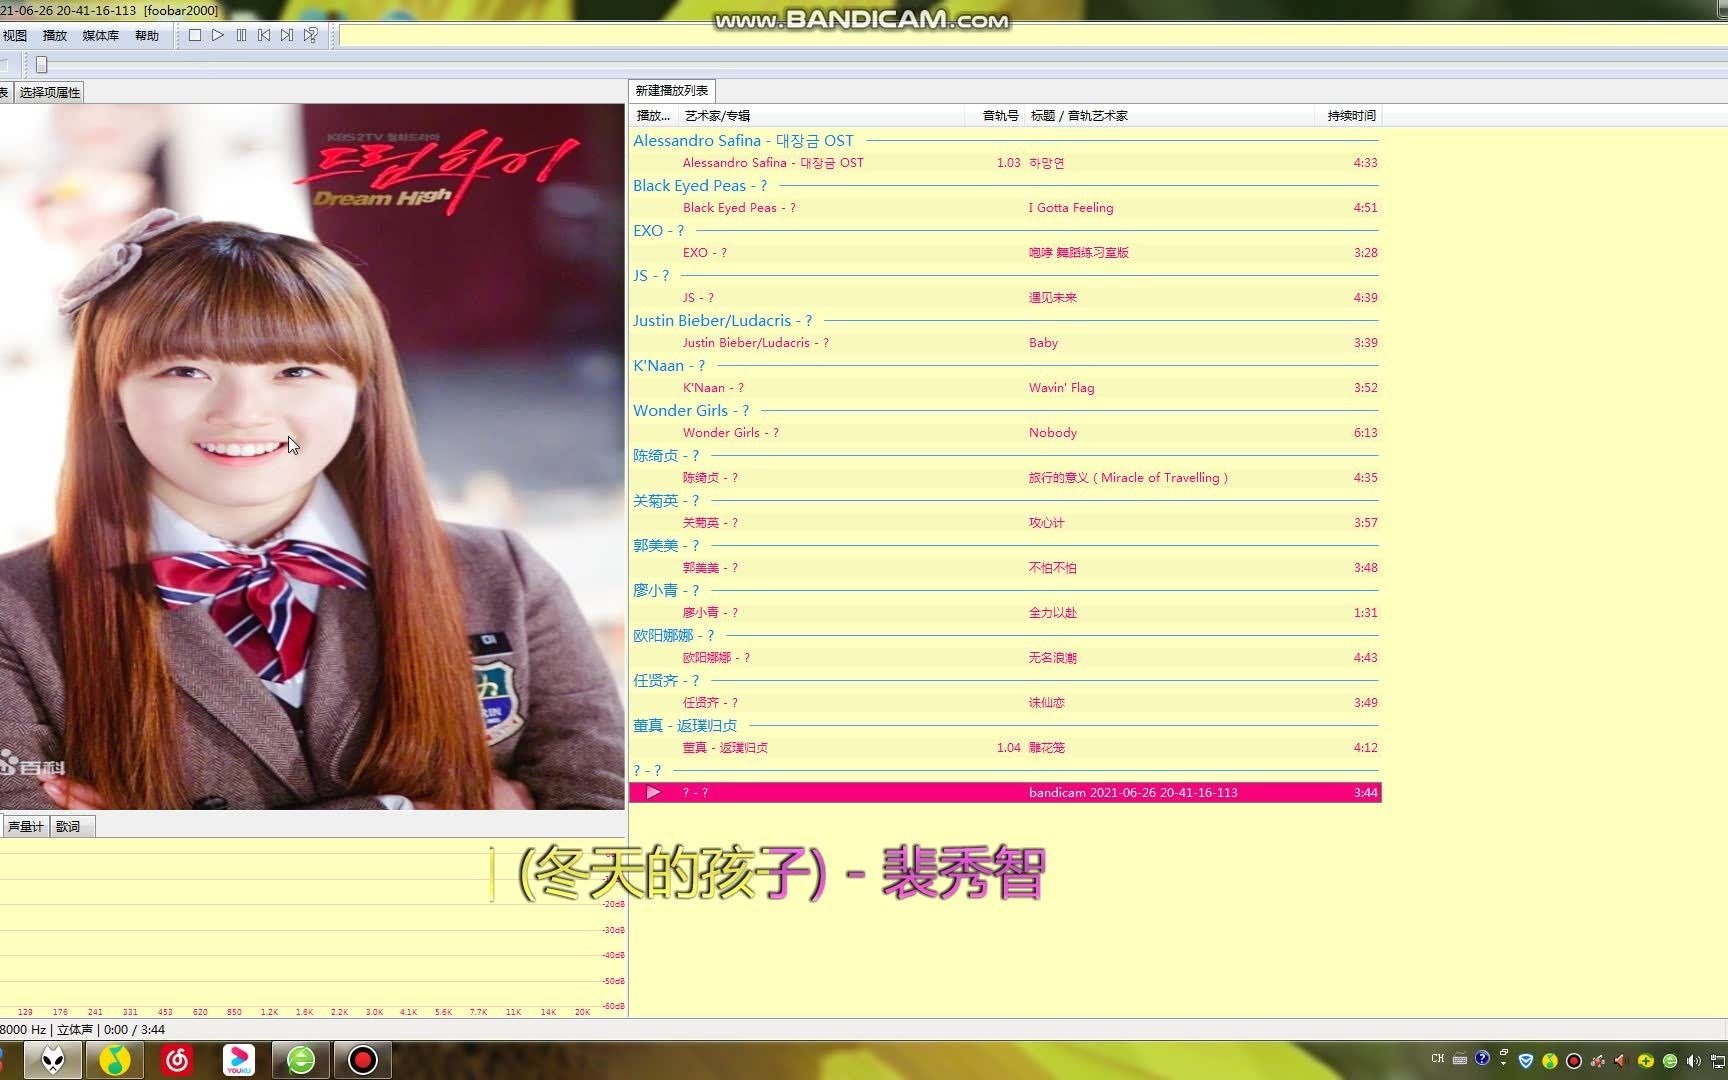Select the 诛仙恋 track row
1728x1080 pixels.
coord(1005,703)
